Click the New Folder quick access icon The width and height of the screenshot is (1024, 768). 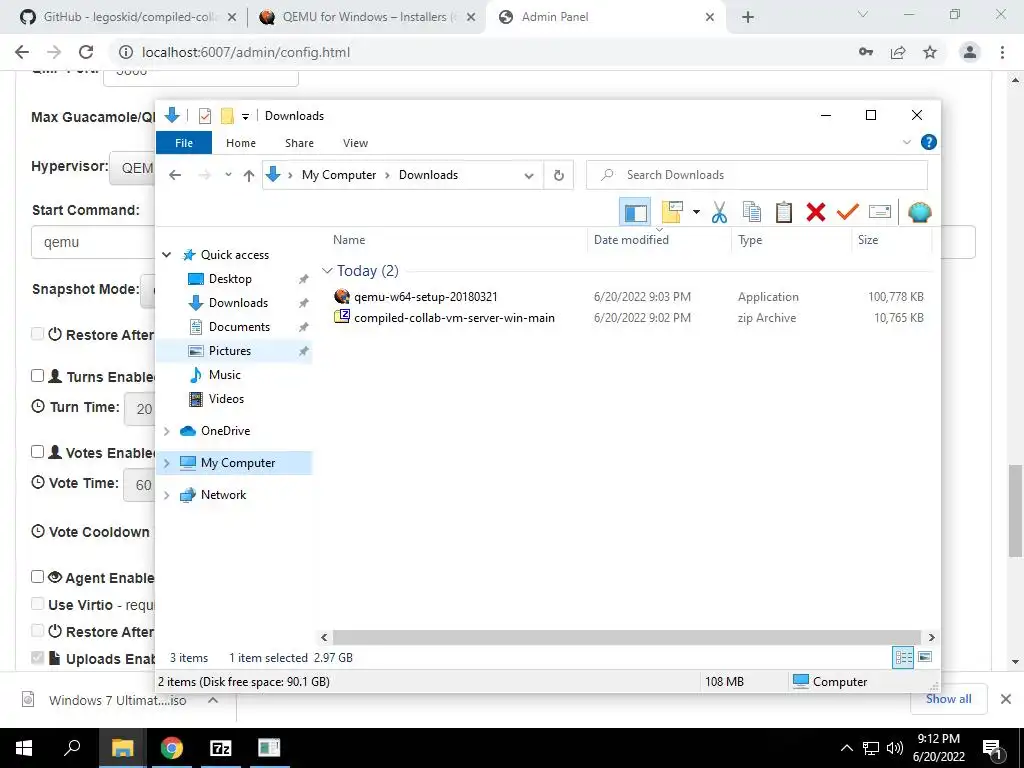click(x=227, y=116)
